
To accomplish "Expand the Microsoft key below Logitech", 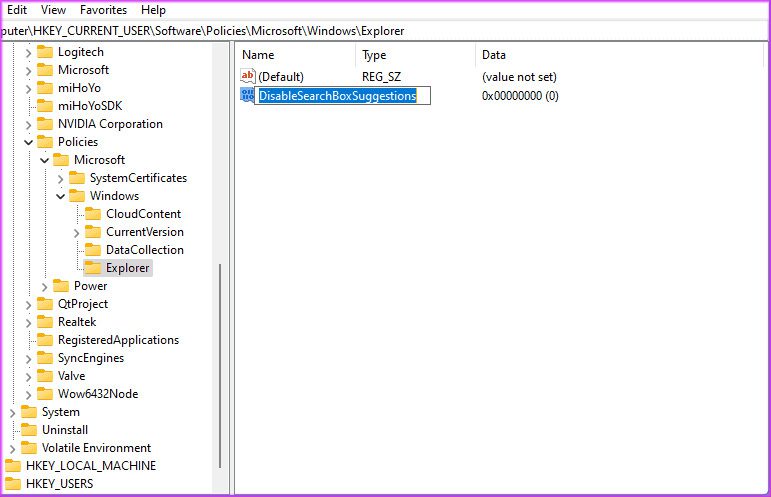I will point(28,71).
